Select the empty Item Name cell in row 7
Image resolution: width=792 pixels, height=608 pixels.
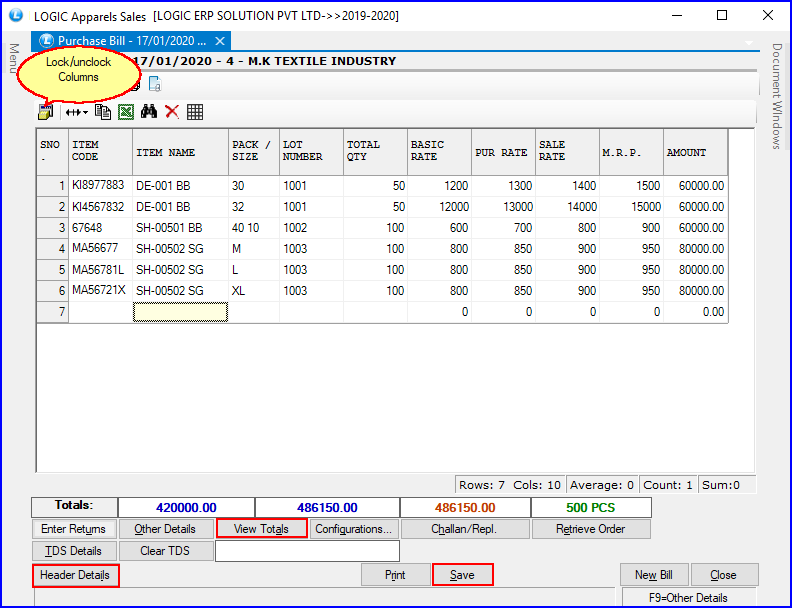tap(180, 312)
